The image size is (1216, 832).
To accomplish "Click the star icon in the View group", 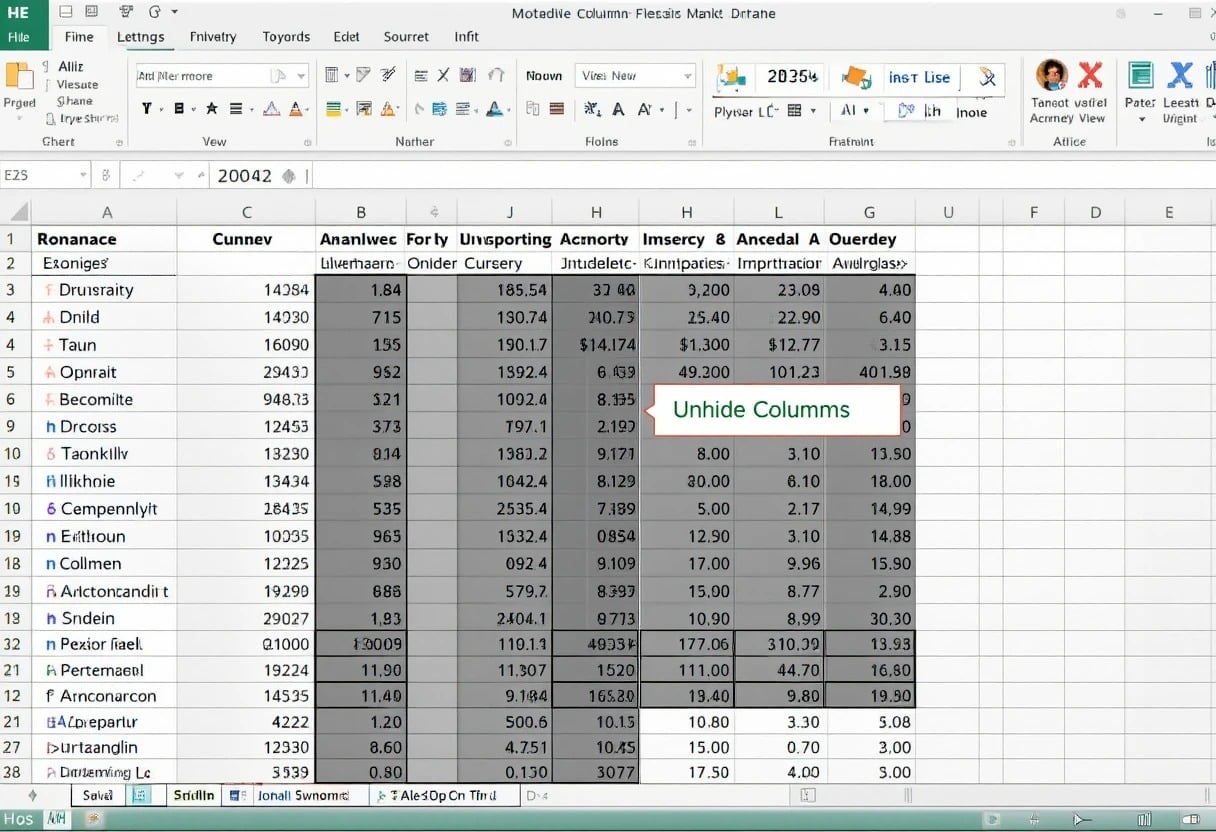I will (211, 107).
